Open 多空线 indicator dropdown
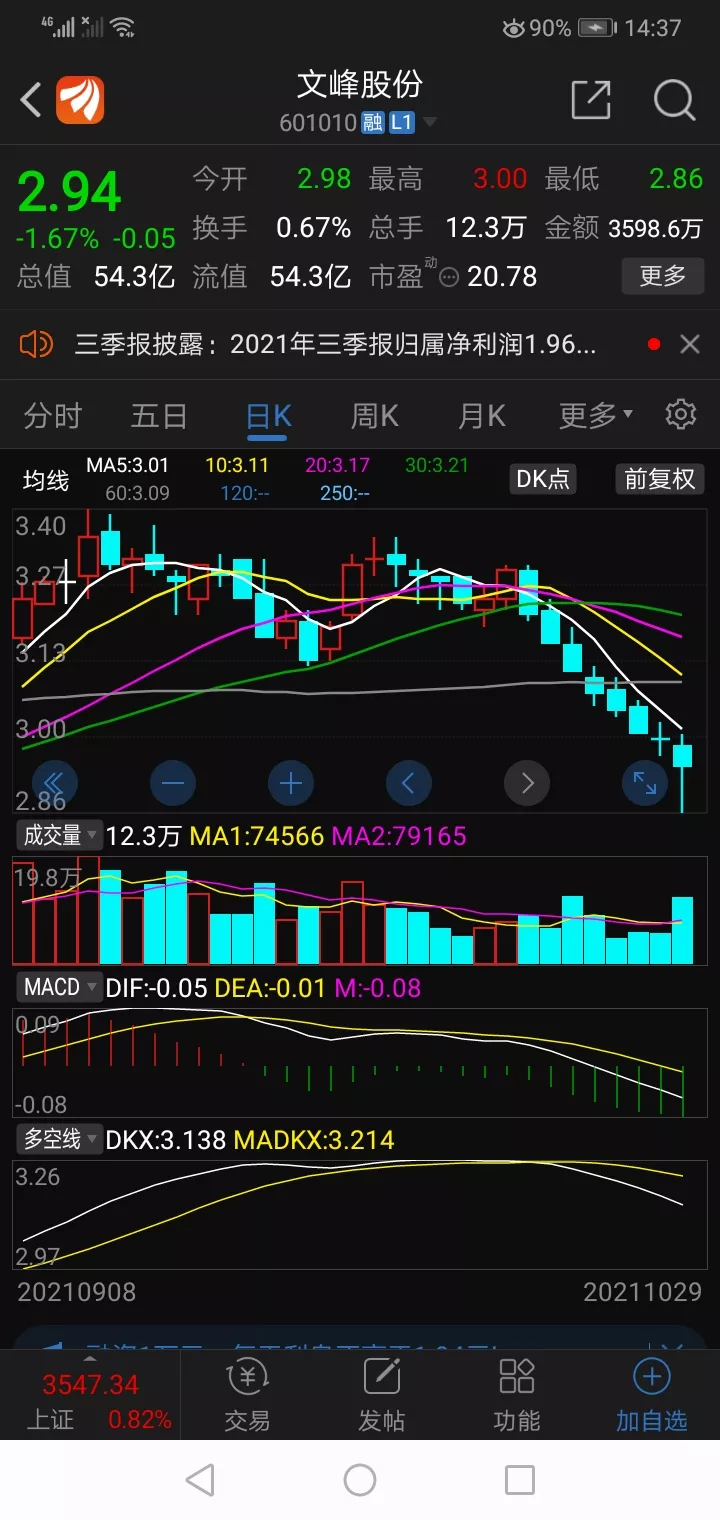The height and width of the screenshot is (1520, 720). coord(60,1138)
